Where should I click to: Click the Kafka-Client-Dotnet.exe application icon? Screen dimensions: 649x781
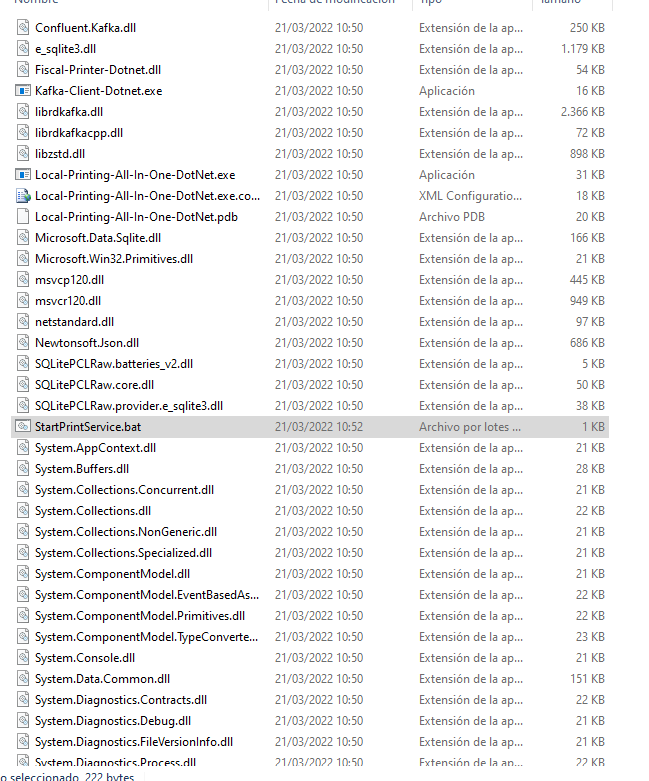point(23,91)
